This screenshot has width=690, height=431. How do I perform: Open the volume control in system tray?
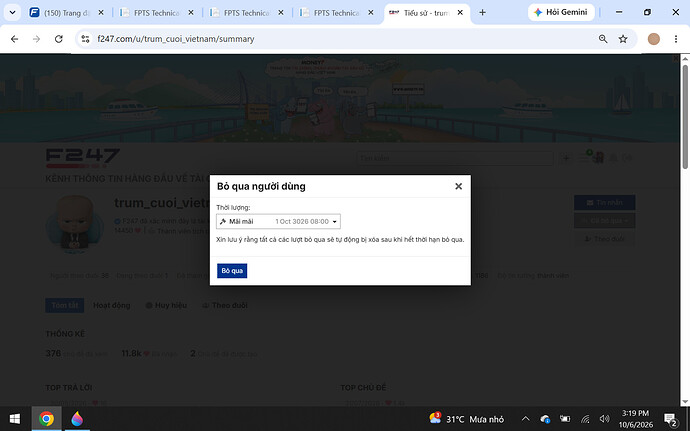tap(605, 419)
